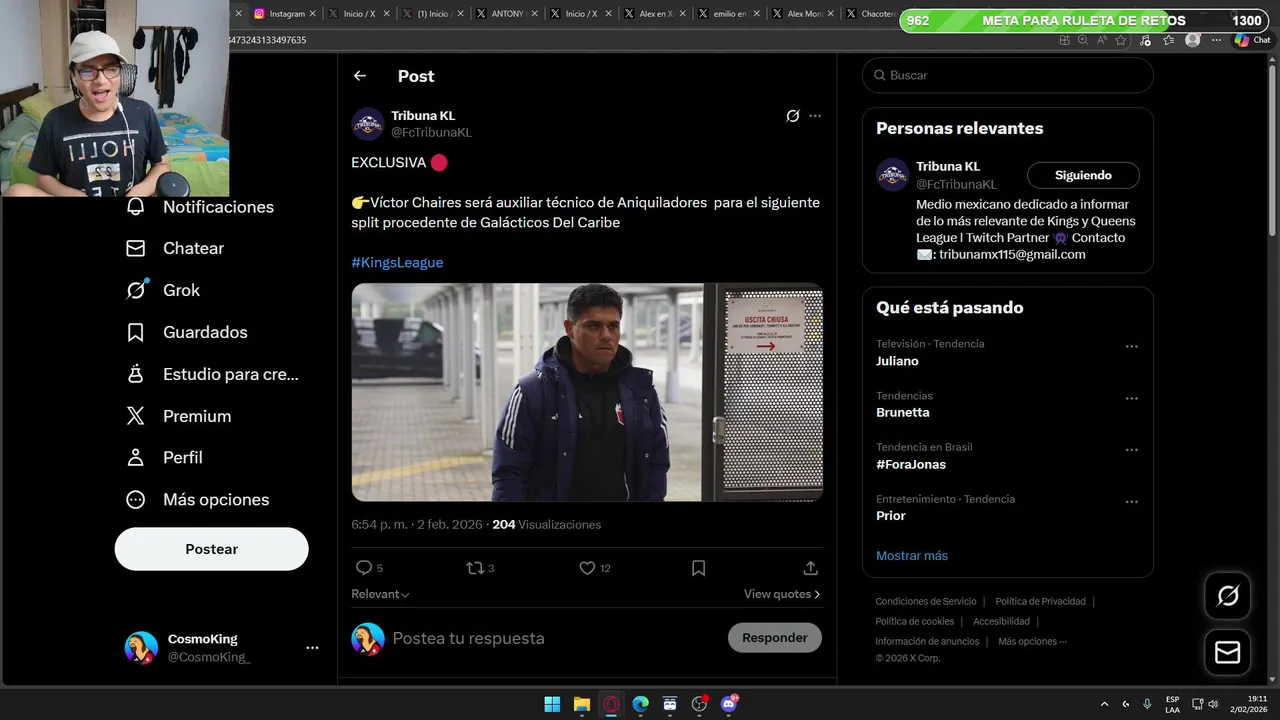The width and height of the screenshot is (1280, 720).
Task: Open Estudio para creadores sidebar item
Action: point(212,374)
